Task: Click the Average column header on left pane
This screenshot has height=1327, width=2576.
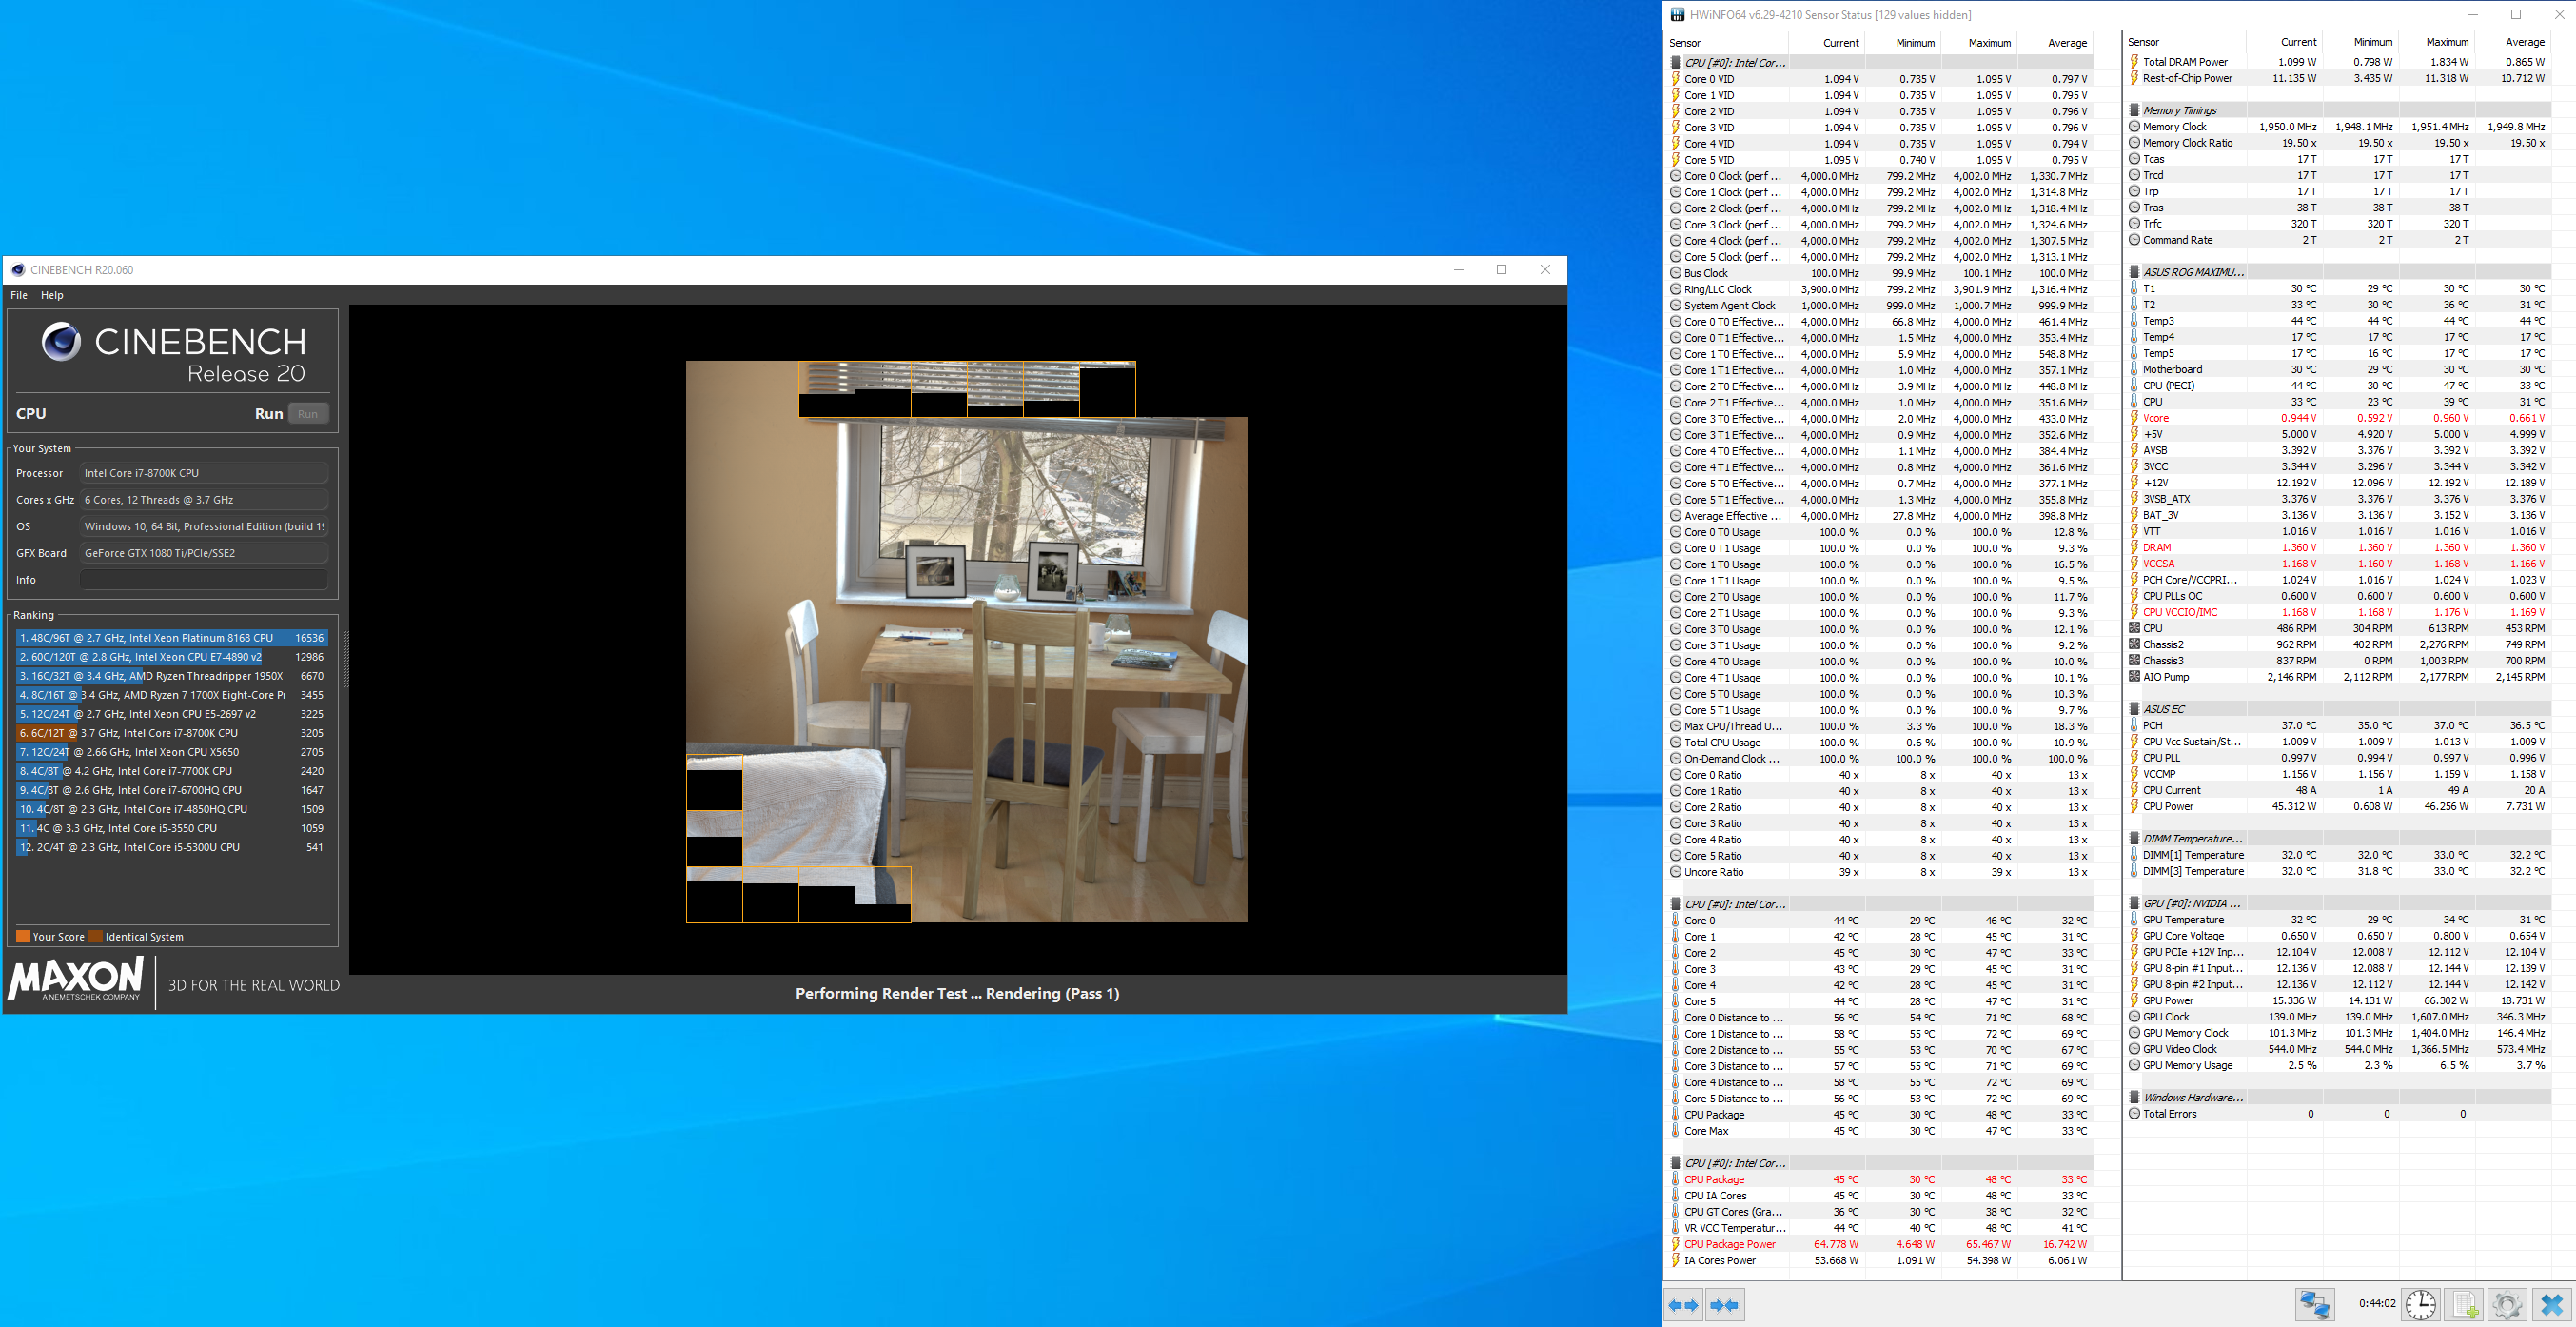Action: (x=2066, y=43)
